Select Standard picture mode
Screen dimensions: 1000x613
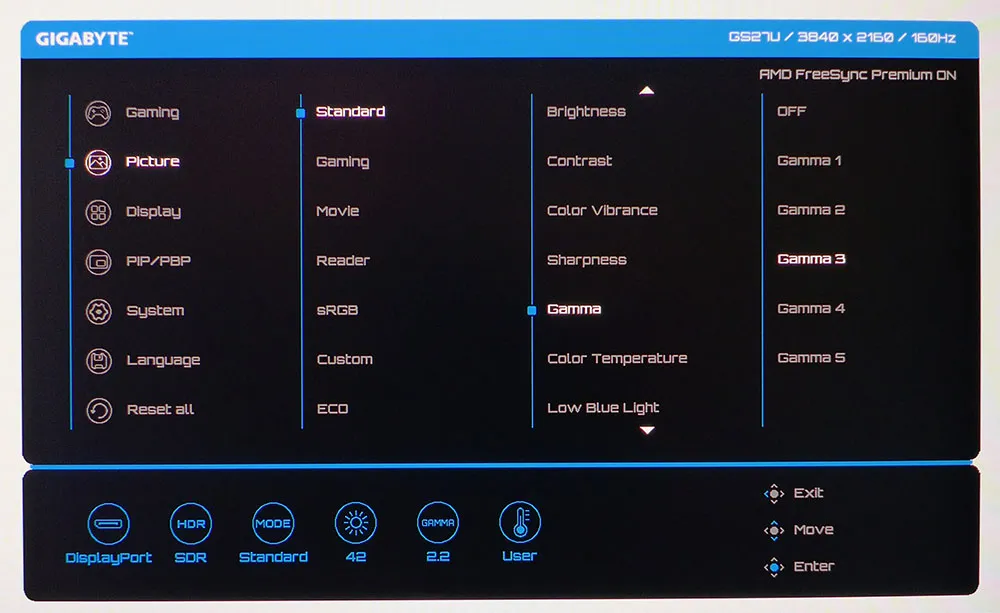350,112
